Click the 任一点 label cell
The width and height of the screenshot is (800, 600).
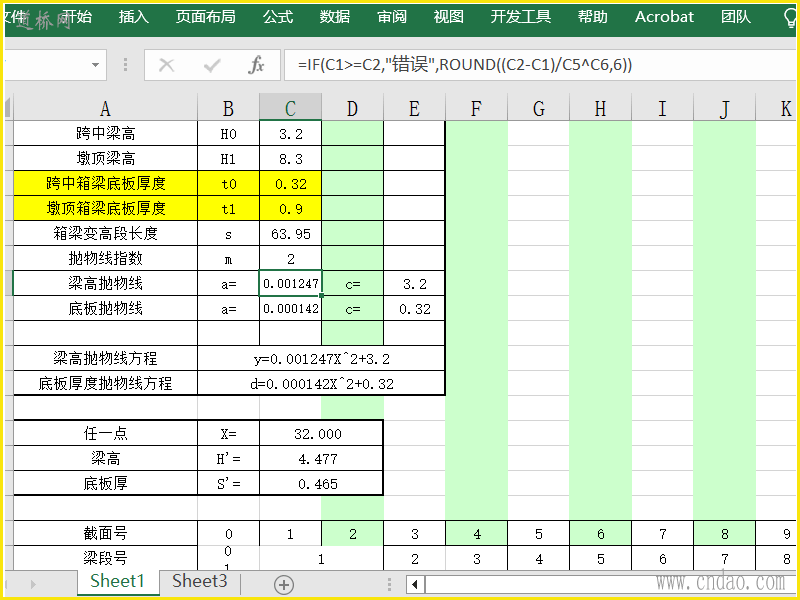(x=105, y=433)
